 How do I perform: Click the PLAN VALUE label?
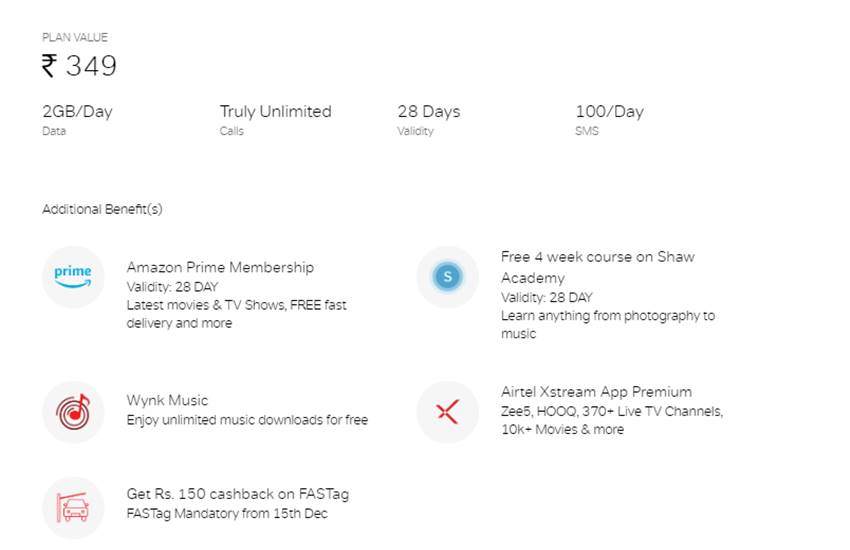coord(75,37)
